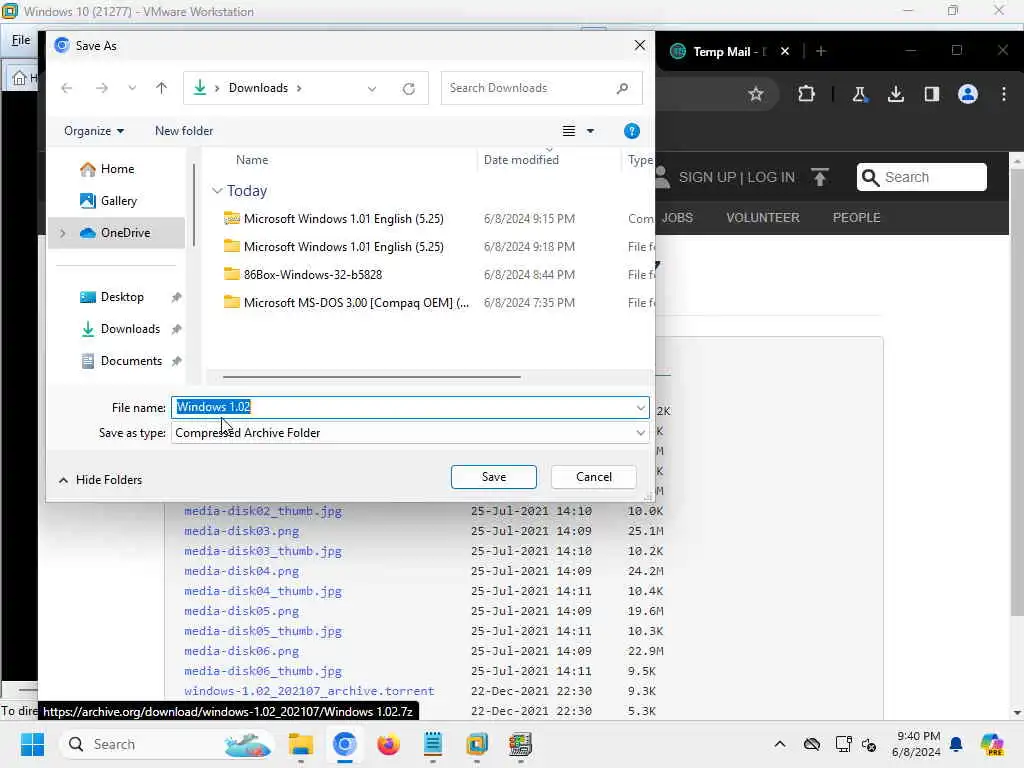Click the archive.org upload arrow icon
Screen dimensions: 1024x768
coord(820,177)
